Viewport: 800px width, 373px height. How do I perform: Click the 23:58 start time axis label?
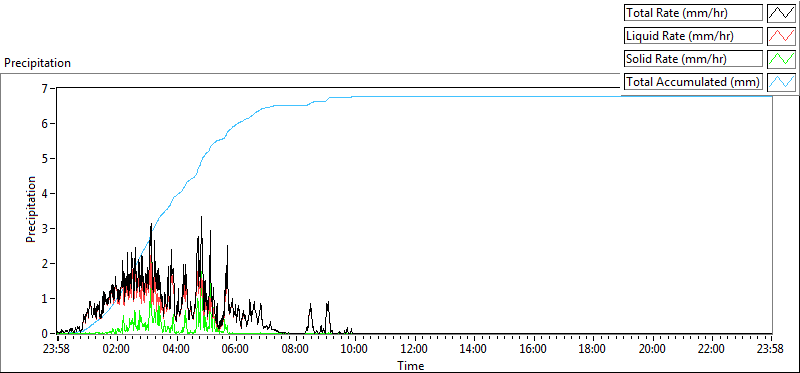(58, 350)
